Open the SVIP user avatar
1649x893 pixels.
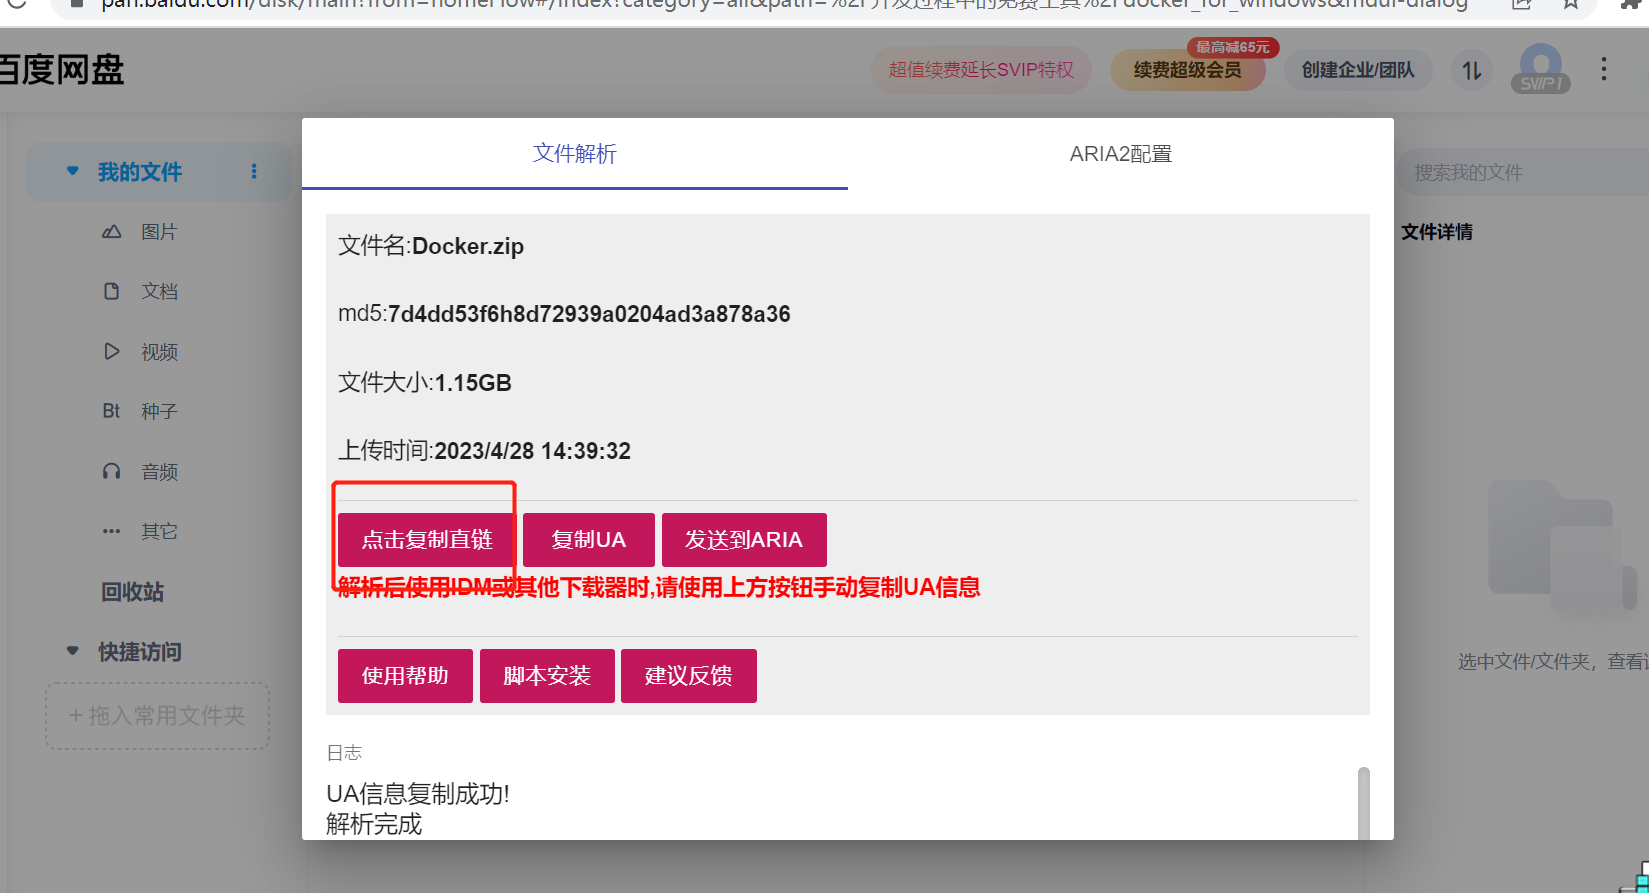click(x=1541, y=68)
